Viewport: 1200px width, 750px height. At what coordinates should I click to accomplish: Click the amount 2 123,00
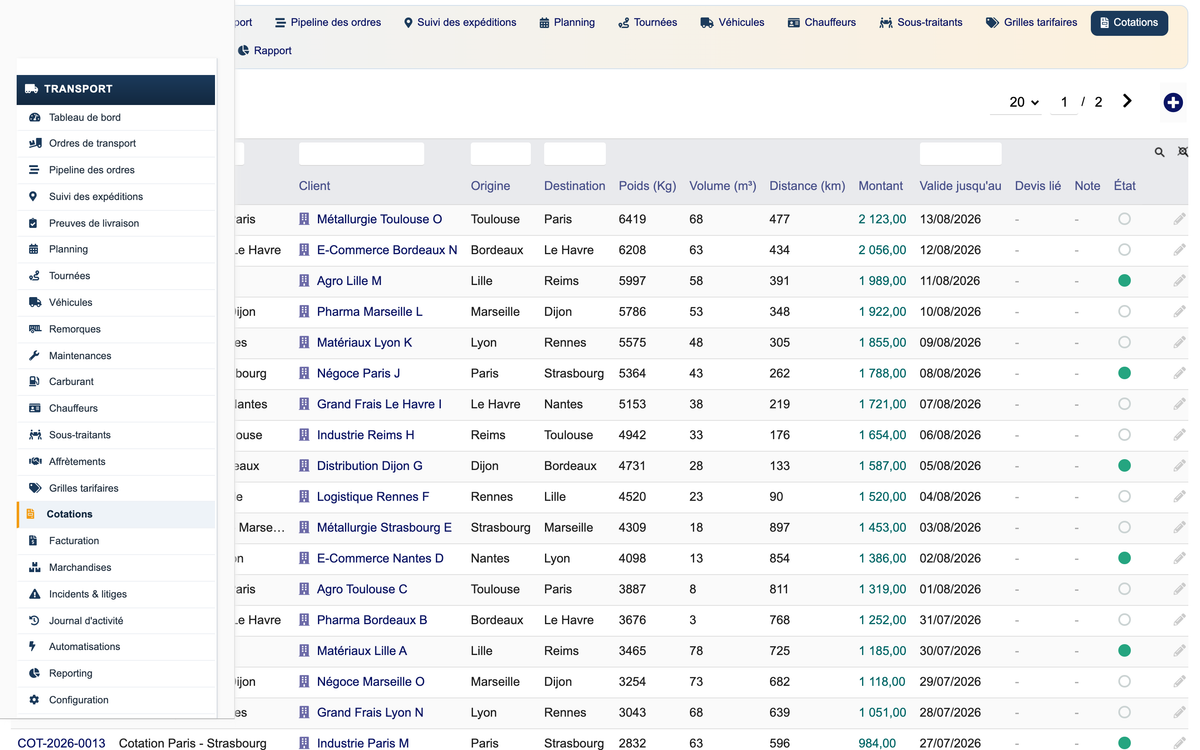pyautogui.click(x=882, y=219)
